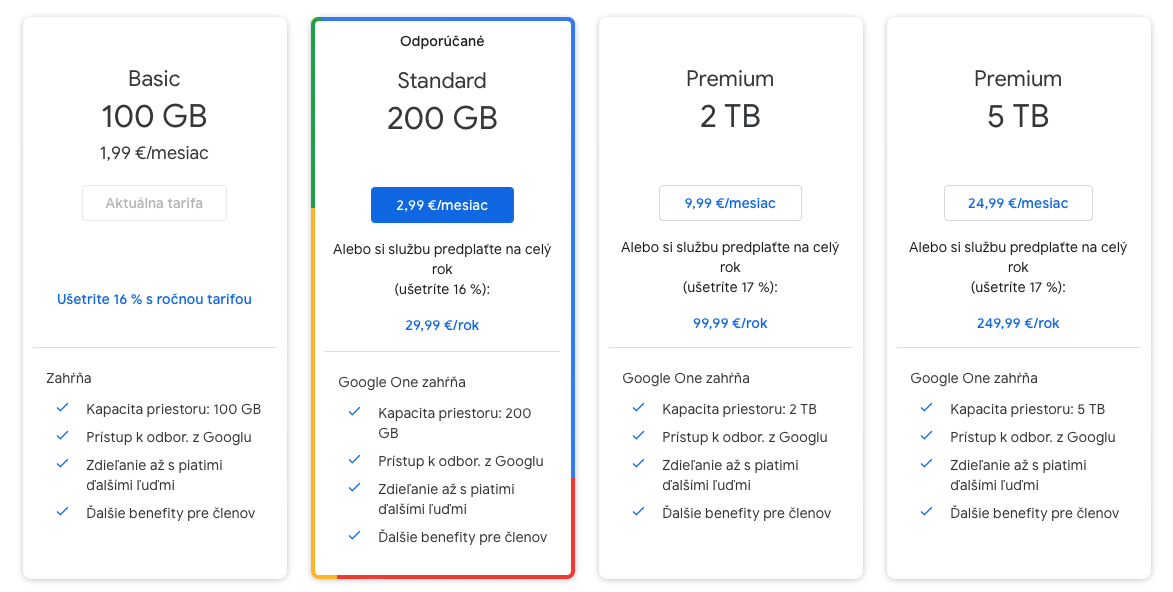Screen dimensions: 1173x592
Task: Click checkmark next to Standard Prístup k odbor. z Googlu
Action: pyautogui.click(x=355, y=460)
